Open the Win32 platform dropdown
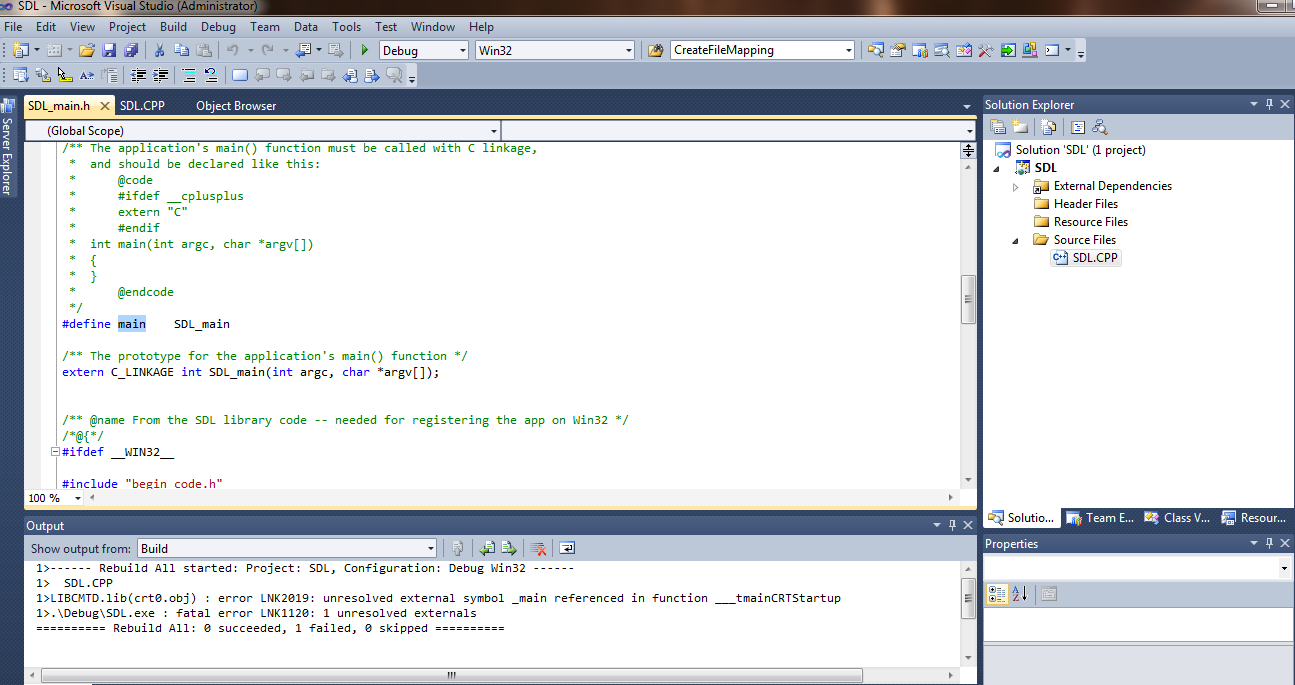Viewport: 1295px width, 685px height. pyautogui.click(x=628, y=50)
